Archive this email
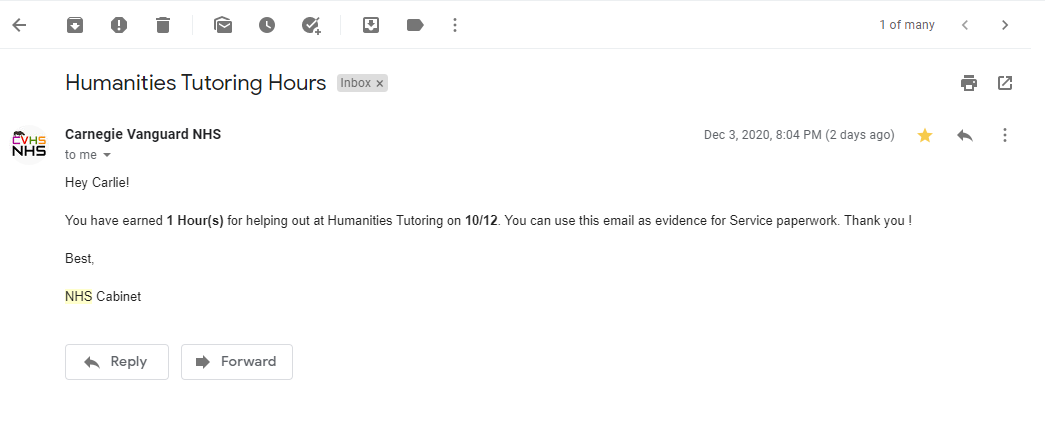 pyautogui.click(x=75, y=25)
